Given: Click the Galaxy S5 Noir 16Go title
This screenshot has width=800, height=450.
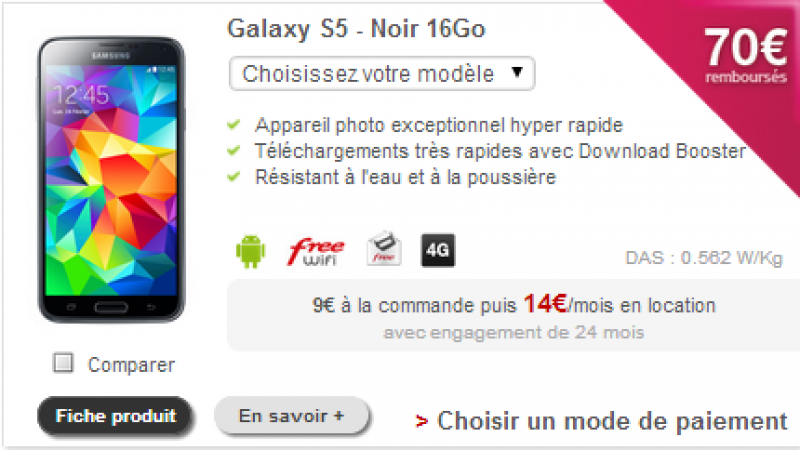Looking at the screenshot, I should click(356, 29).
